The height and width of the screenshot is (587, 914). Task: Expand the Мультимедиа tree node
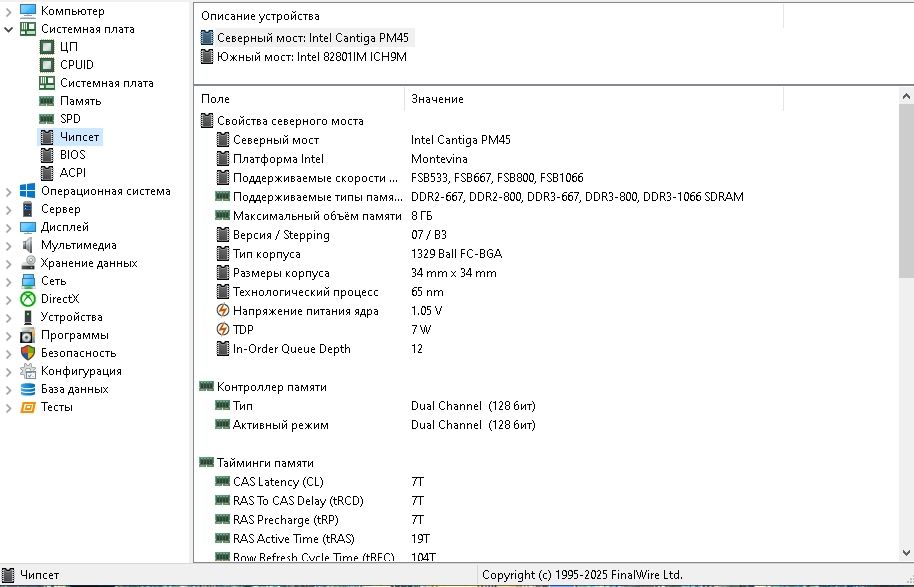click(8, 245)
